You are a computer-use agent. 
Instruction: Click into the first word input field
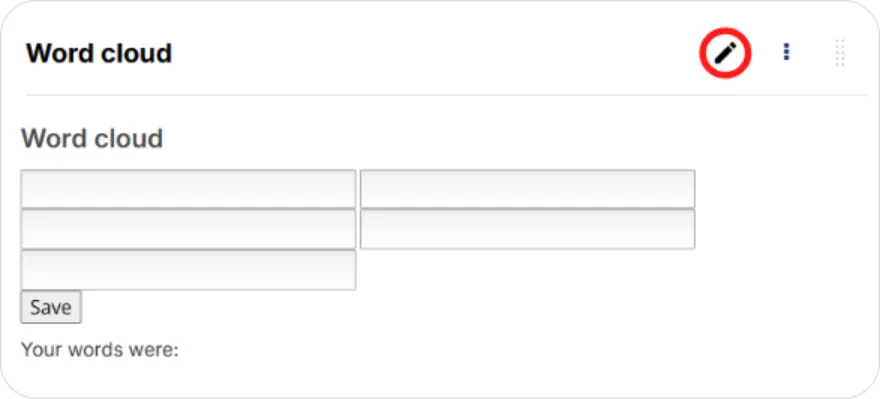tap(189, 189)
